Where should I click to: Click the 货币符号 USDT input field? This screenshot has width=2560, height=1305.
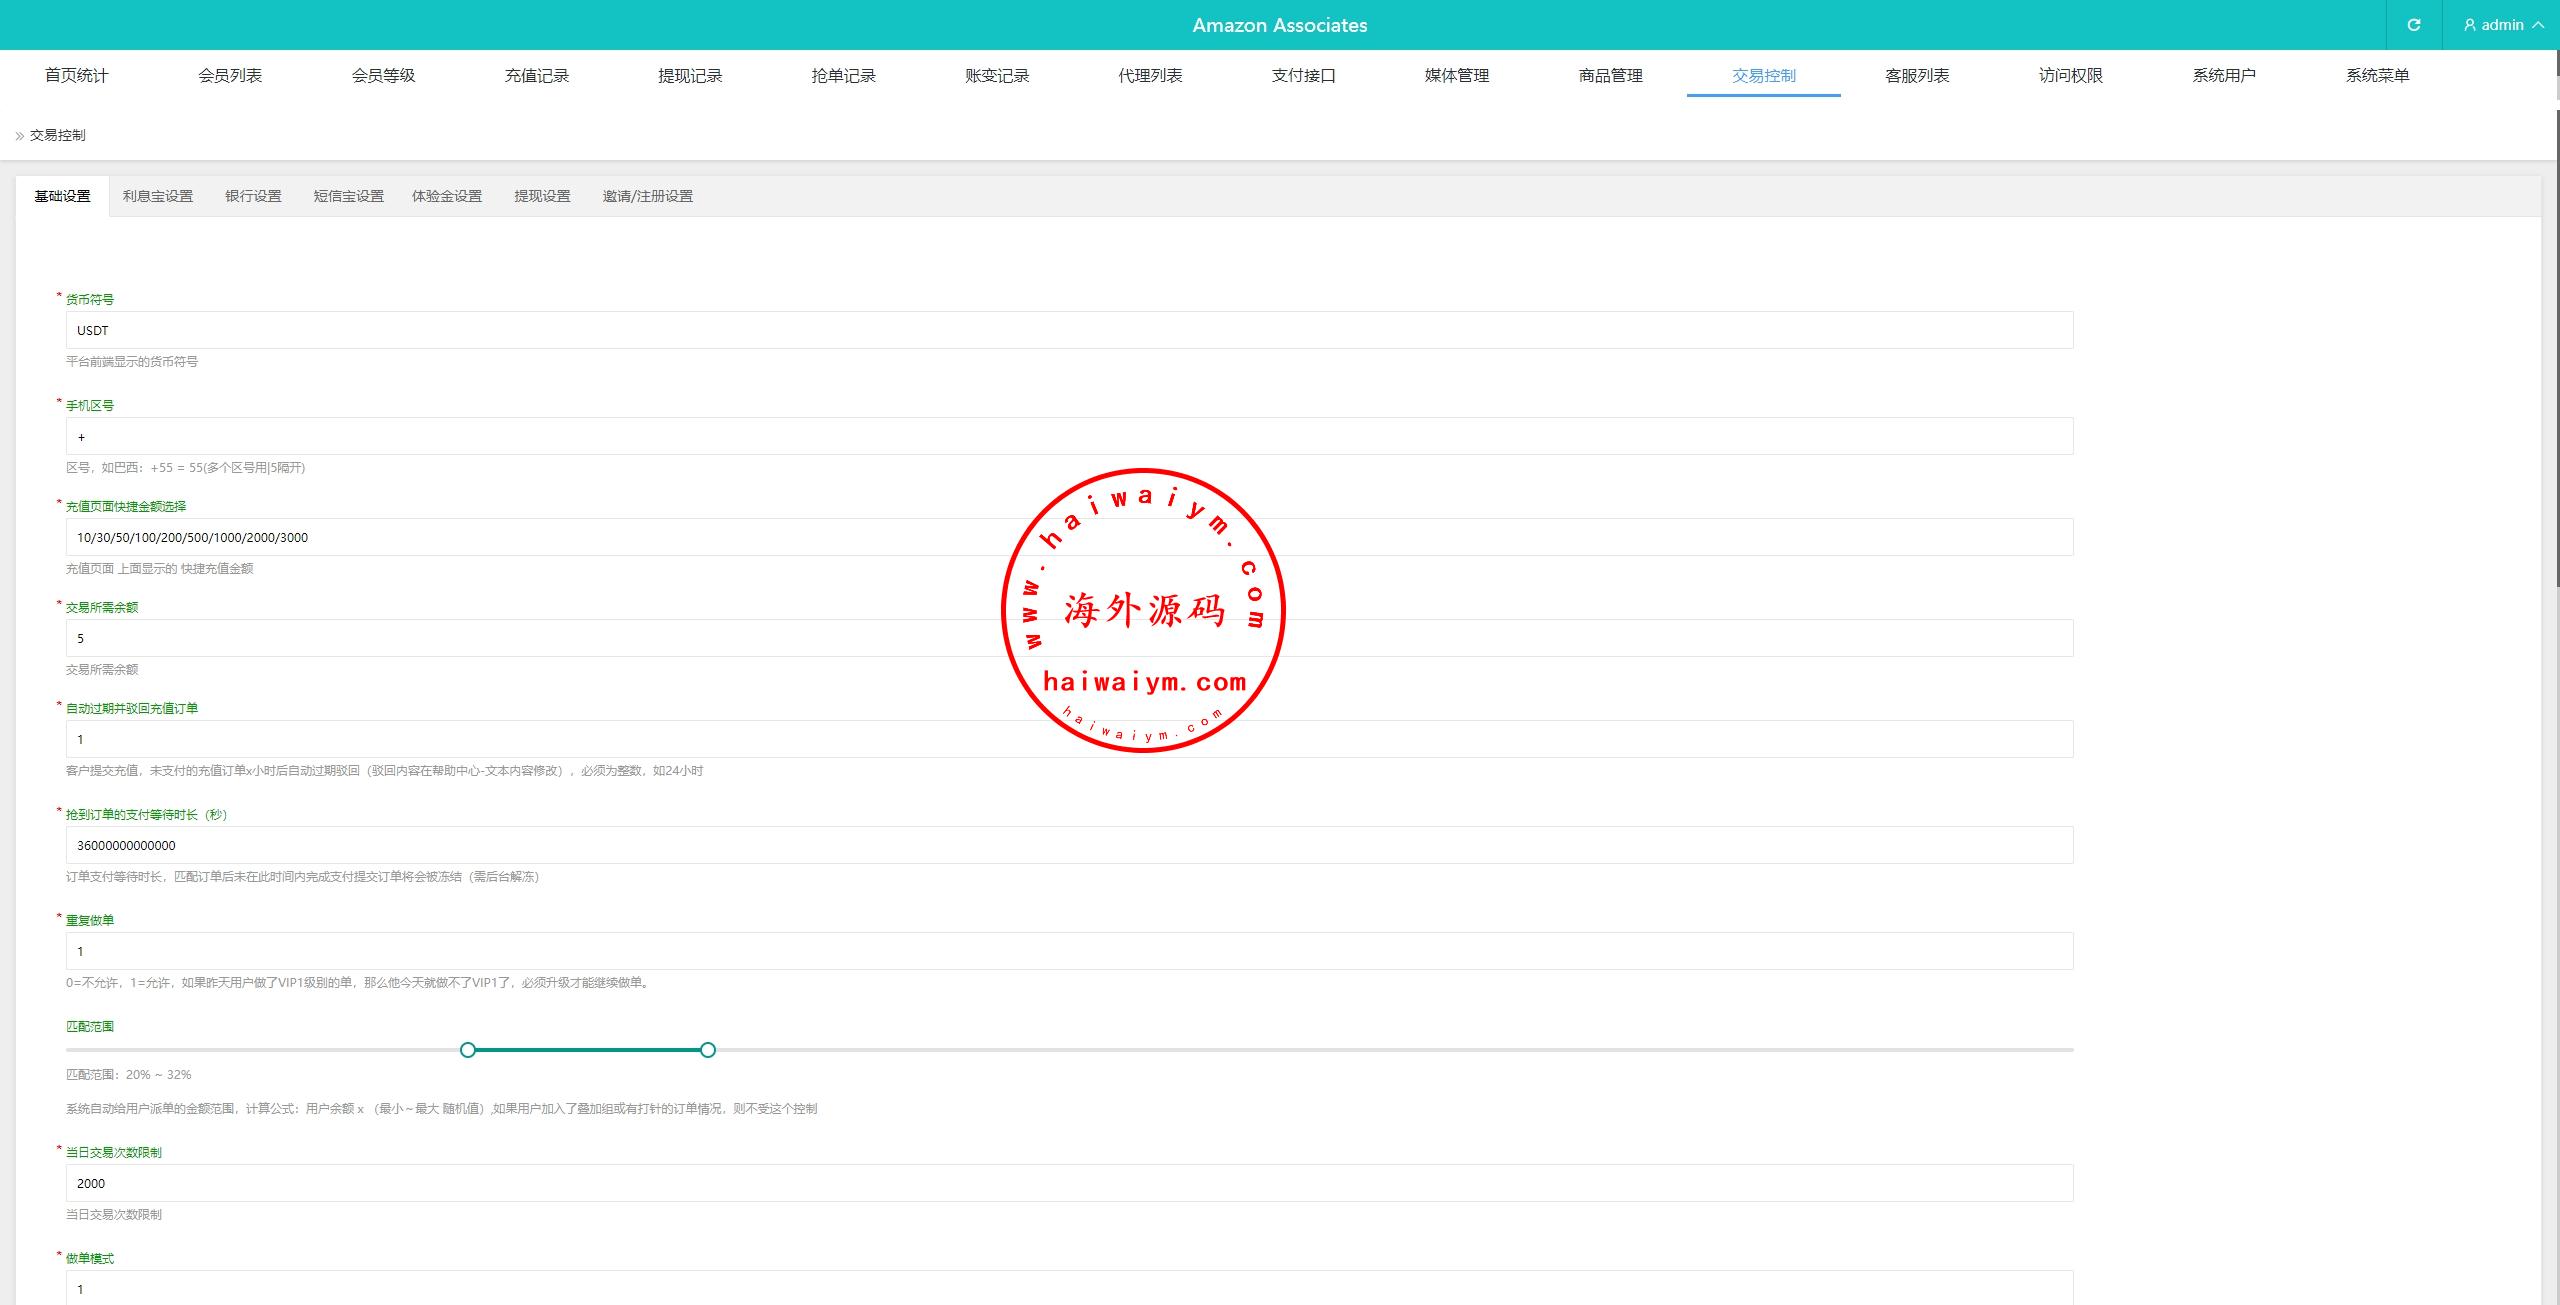pos(1069,330)
